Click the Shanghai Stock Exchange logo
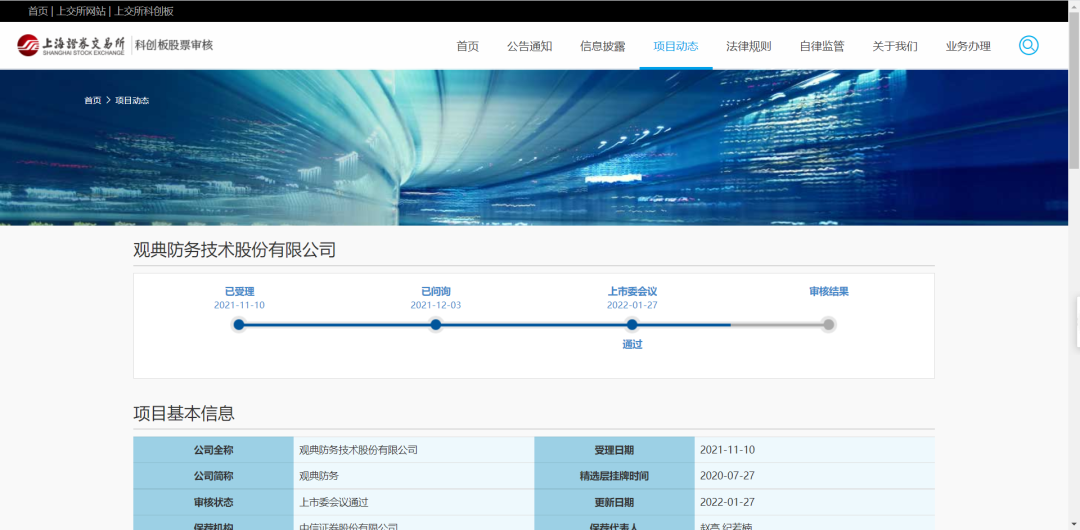The width and height of the screenshot is (1080, 530). (x=71, y=45)
